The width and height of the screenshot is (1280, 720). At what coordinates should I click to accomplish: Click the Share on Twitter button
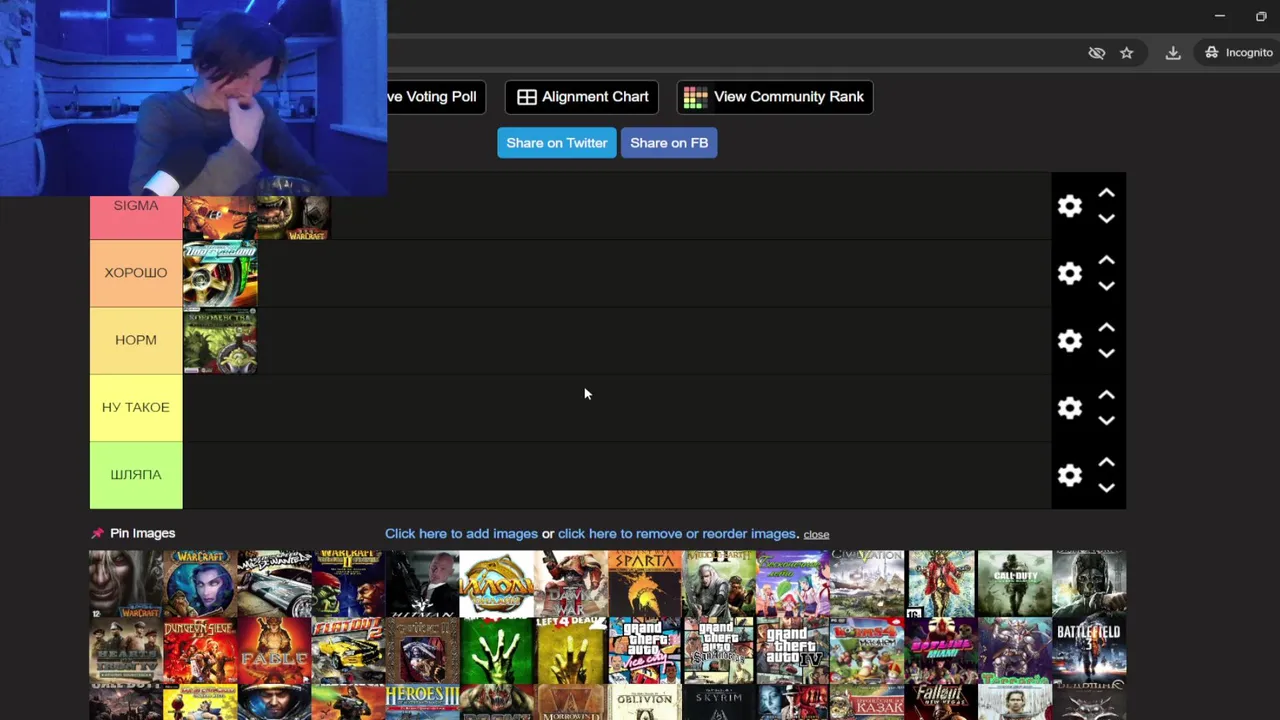(x=557, y=143)
